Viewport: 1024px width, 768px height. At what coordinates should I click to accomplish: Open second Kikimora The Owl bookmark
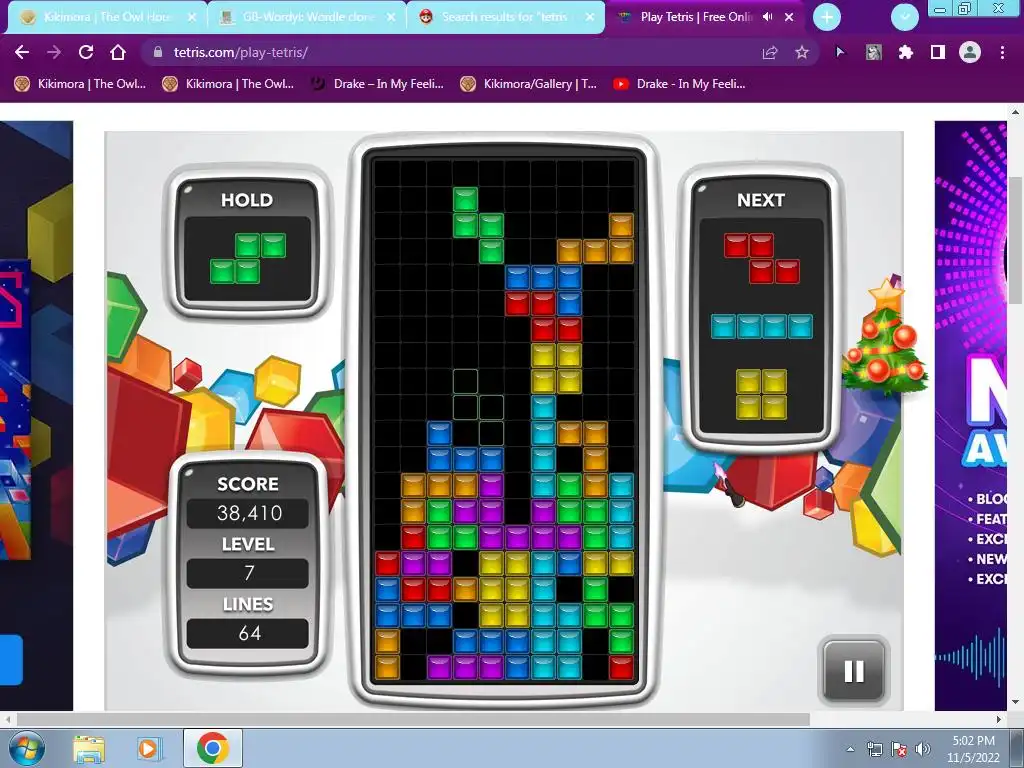[228, 84]
